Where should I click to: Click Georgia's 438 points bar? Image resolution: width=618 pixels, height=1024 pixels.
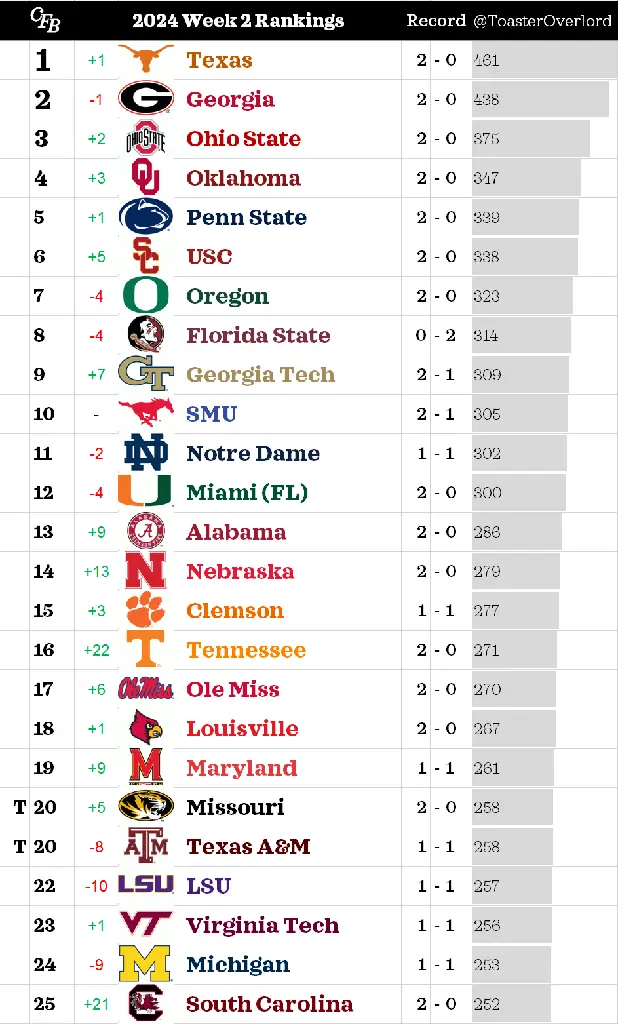pos(540,99)
